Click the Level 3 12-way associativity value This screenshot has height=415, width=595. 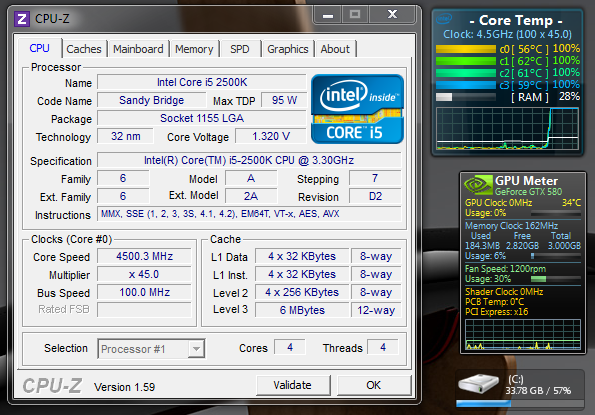376,310
